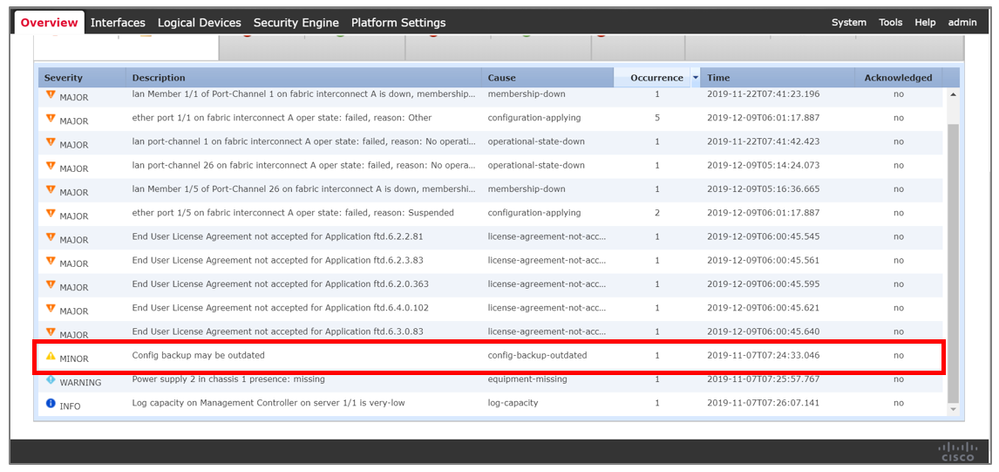Click Acknowledged 'no' for log capacity row

[898, 403]
